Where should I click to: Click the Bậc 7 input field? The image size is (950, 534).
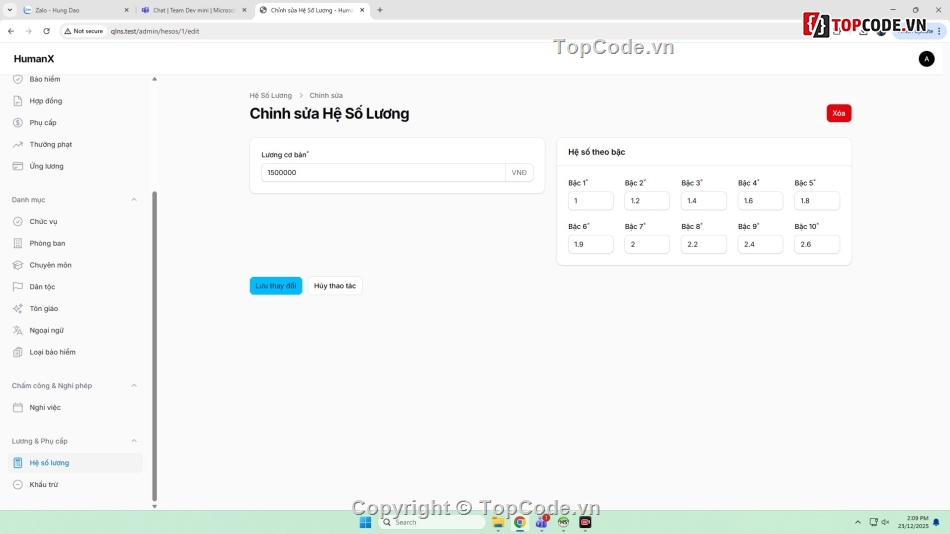[x=647, y=244]
